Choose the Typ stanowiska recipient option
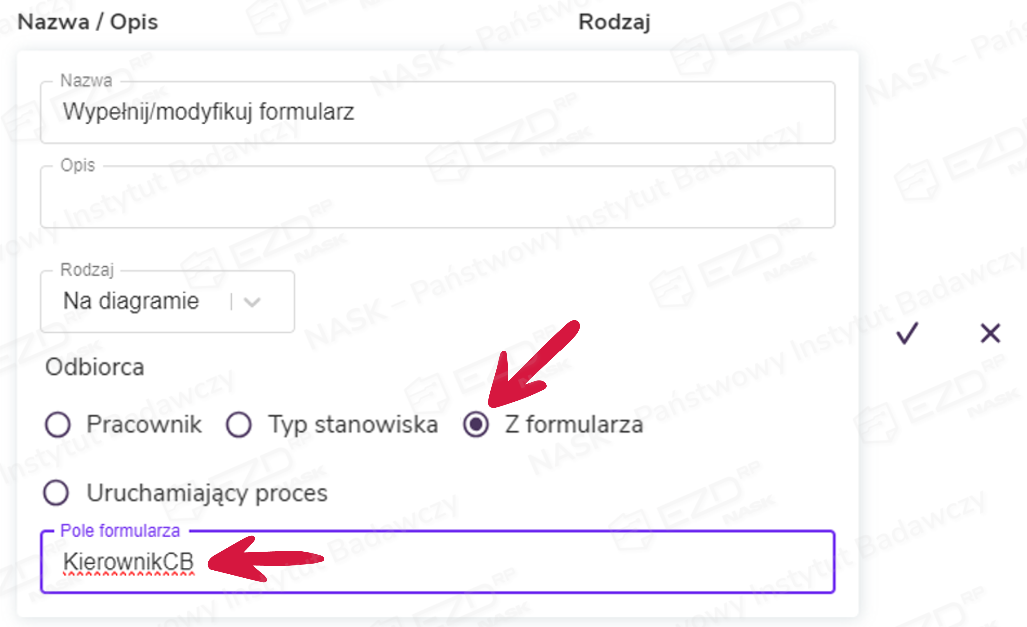 [x=239, y=425]
